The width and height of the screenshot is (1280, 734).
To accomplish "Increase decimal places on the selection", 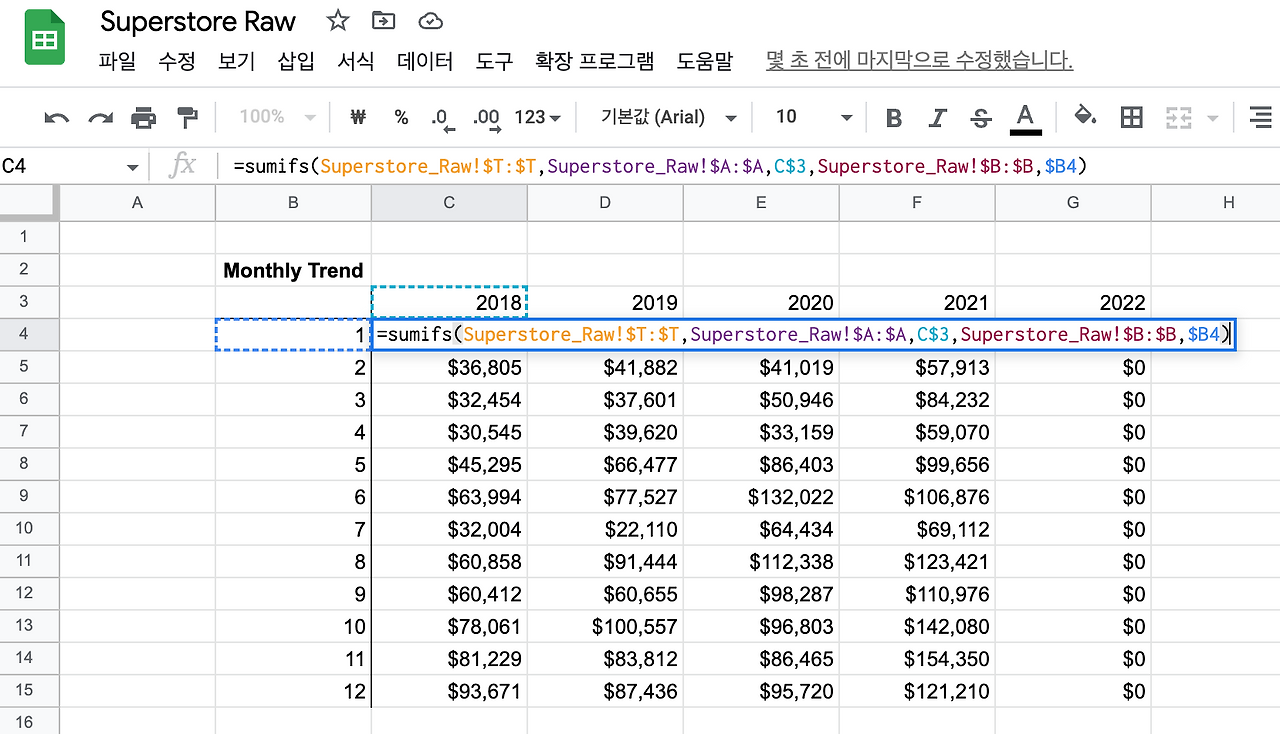I will [x=487, y=117].
